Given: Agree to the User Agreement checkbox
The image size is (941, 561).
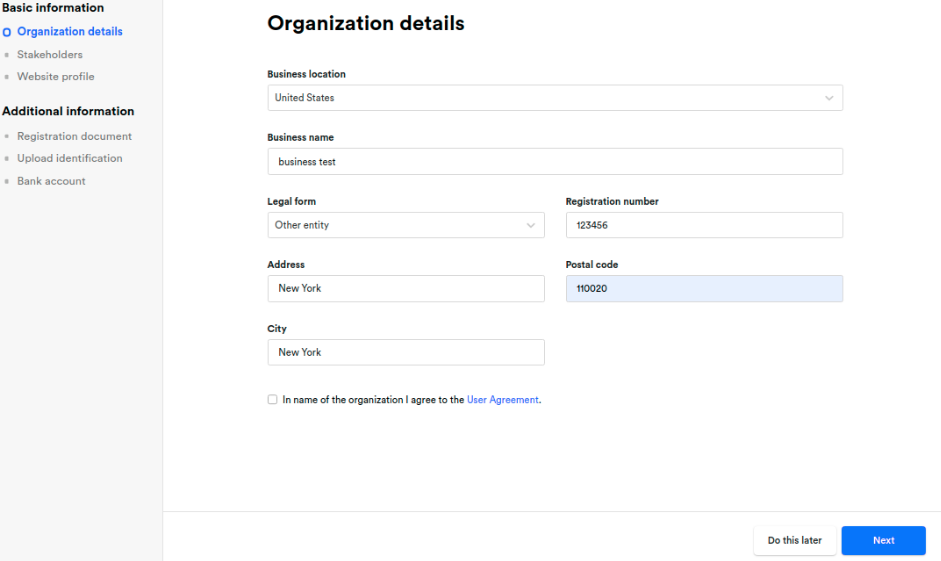Looking at the screenshot, I should pos(273,400).
